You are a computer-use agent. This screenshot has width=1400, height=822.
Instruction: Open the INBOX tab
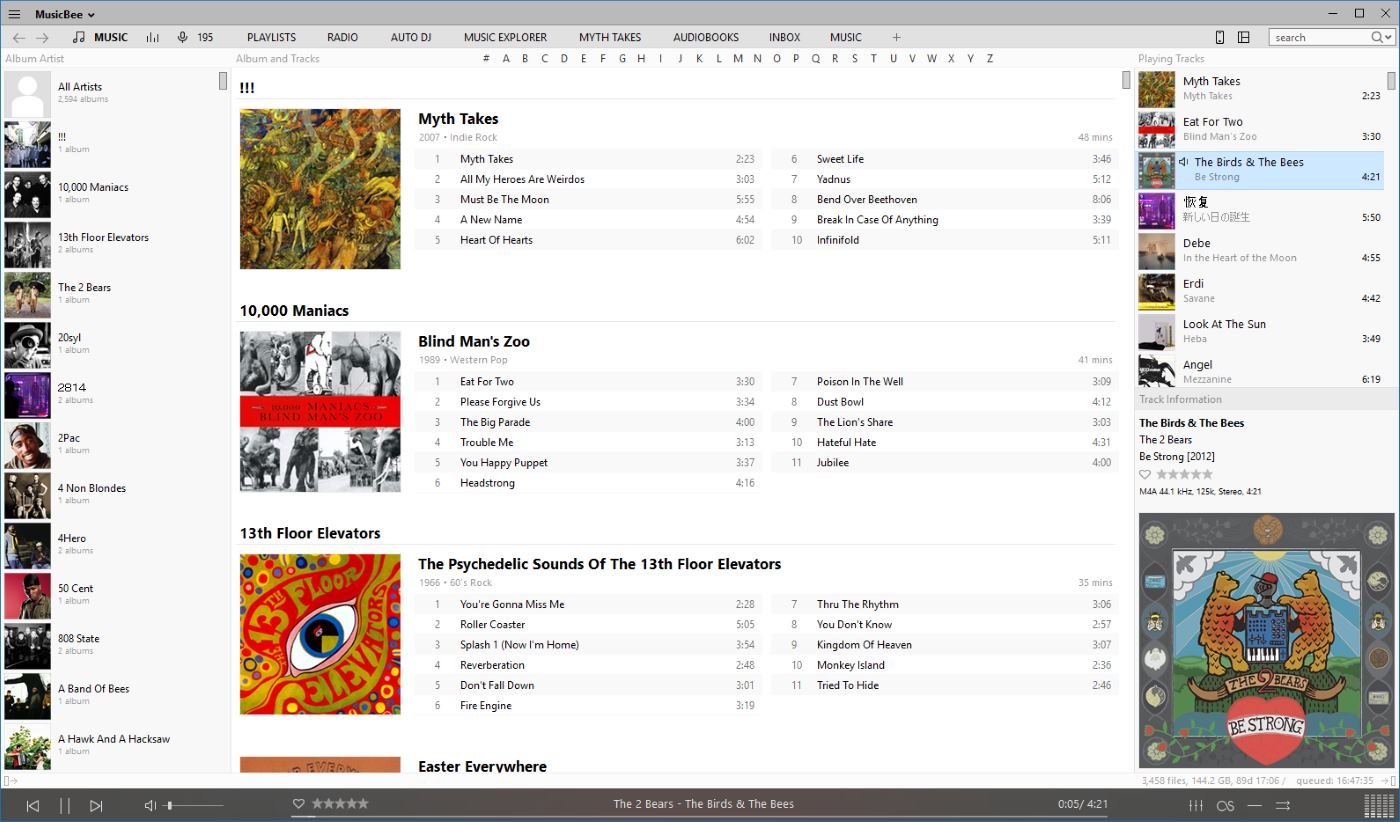tap(785, 37)
